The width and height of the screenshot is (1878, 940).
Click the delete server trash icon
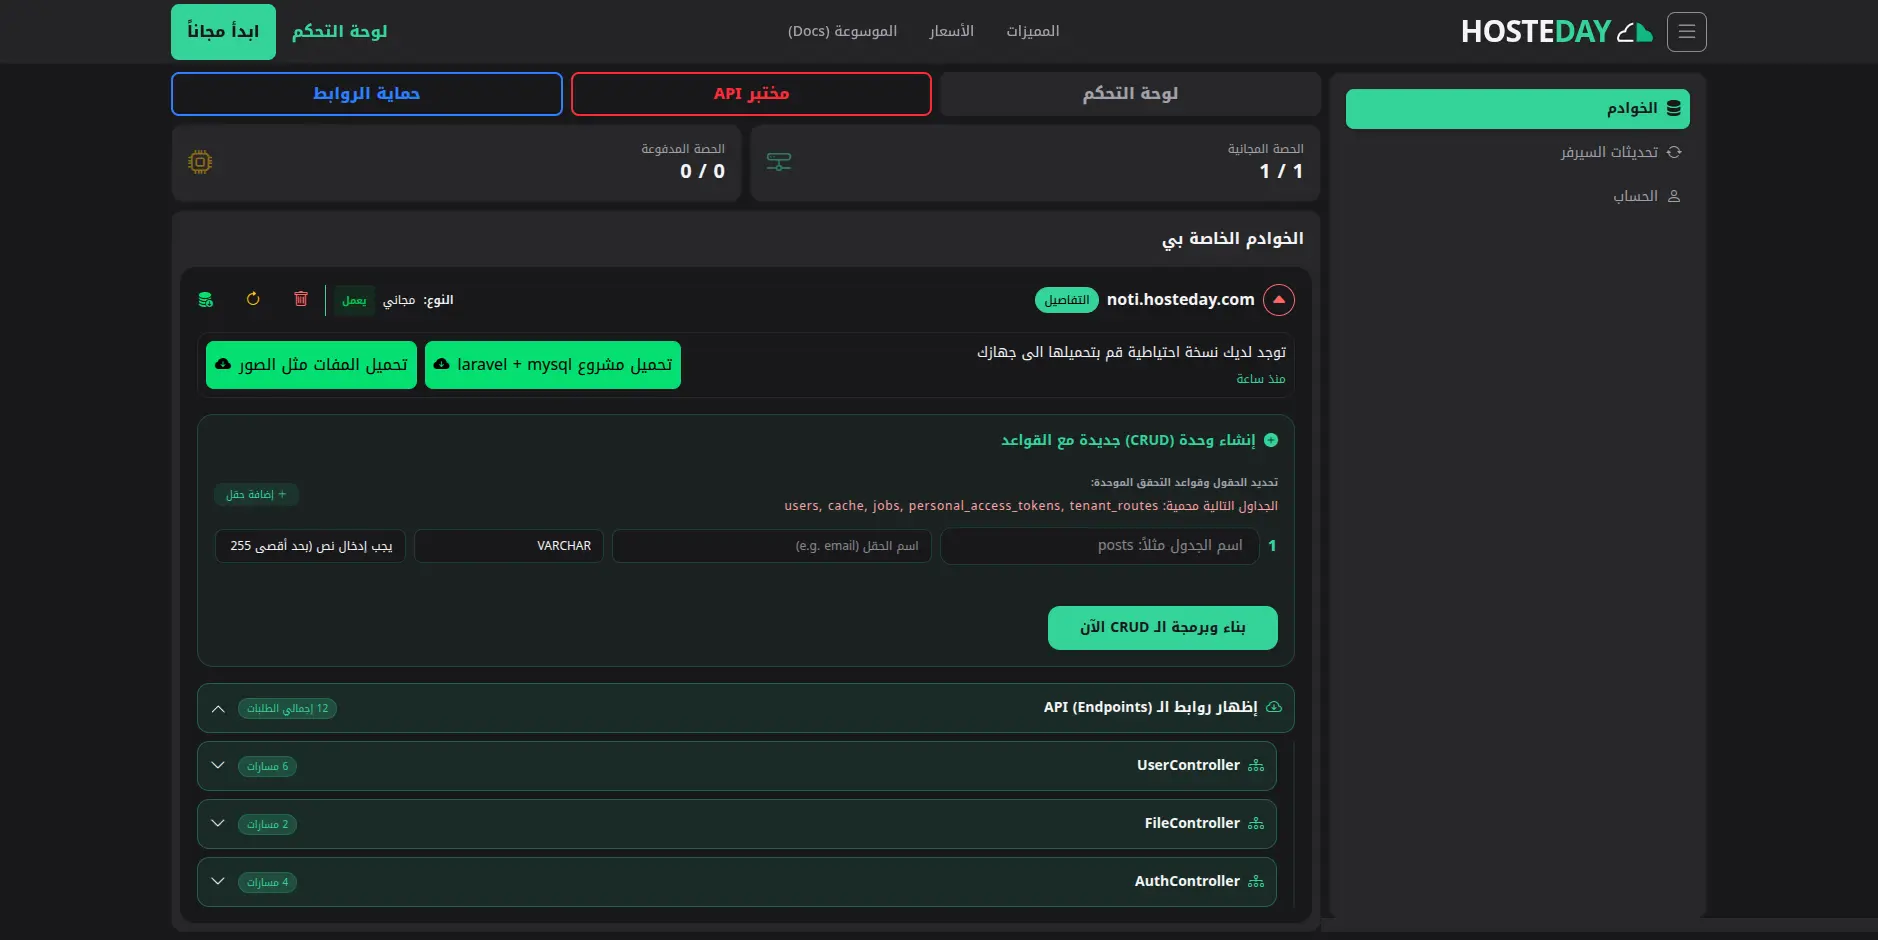(301, 299)
